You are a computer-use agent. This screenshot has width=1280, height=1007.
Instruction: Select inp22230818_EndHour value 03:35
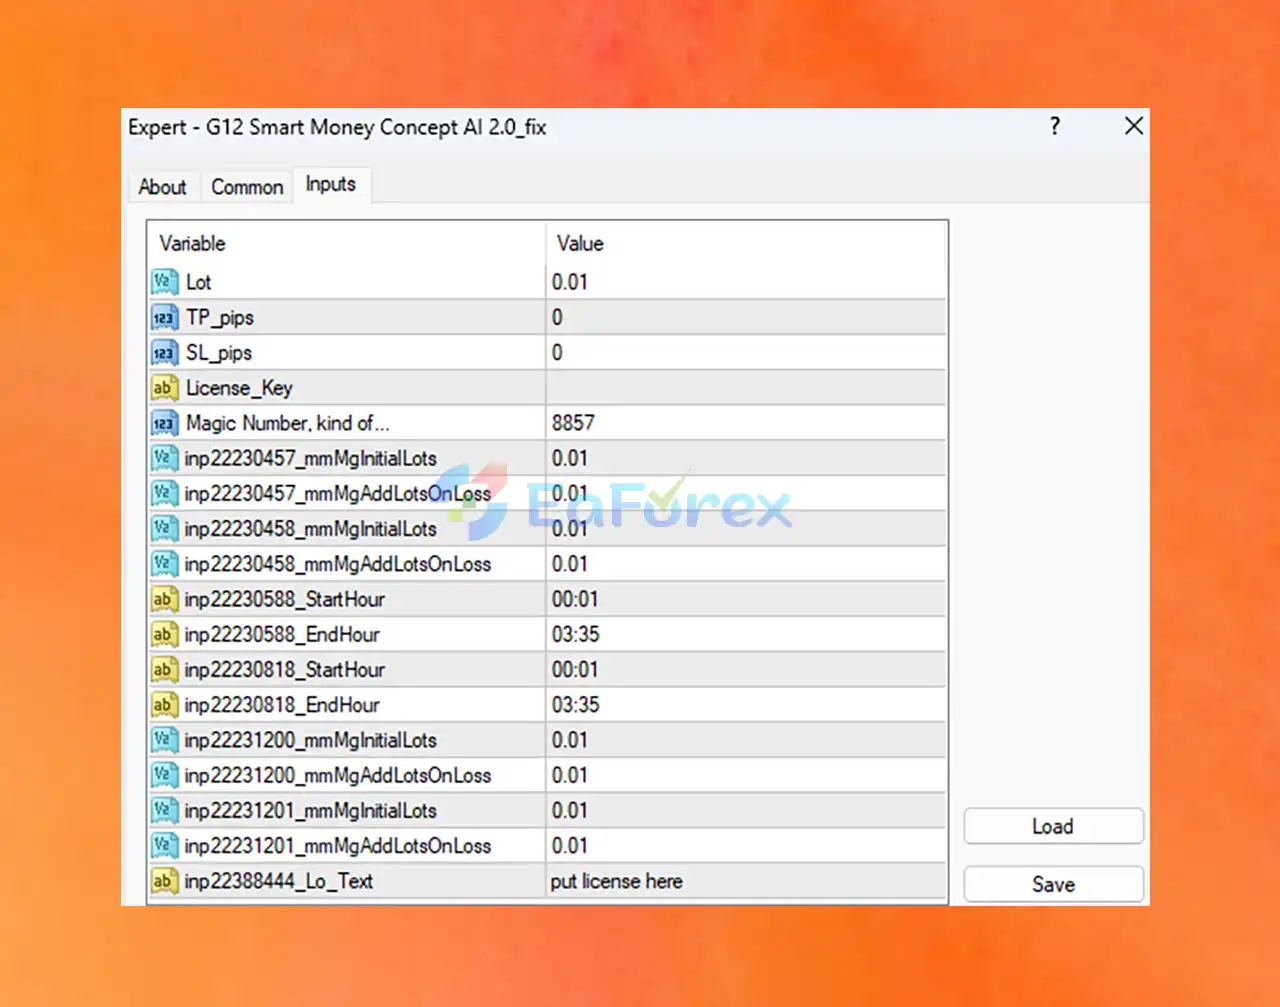pyautogui.click(x=746, y=705)
